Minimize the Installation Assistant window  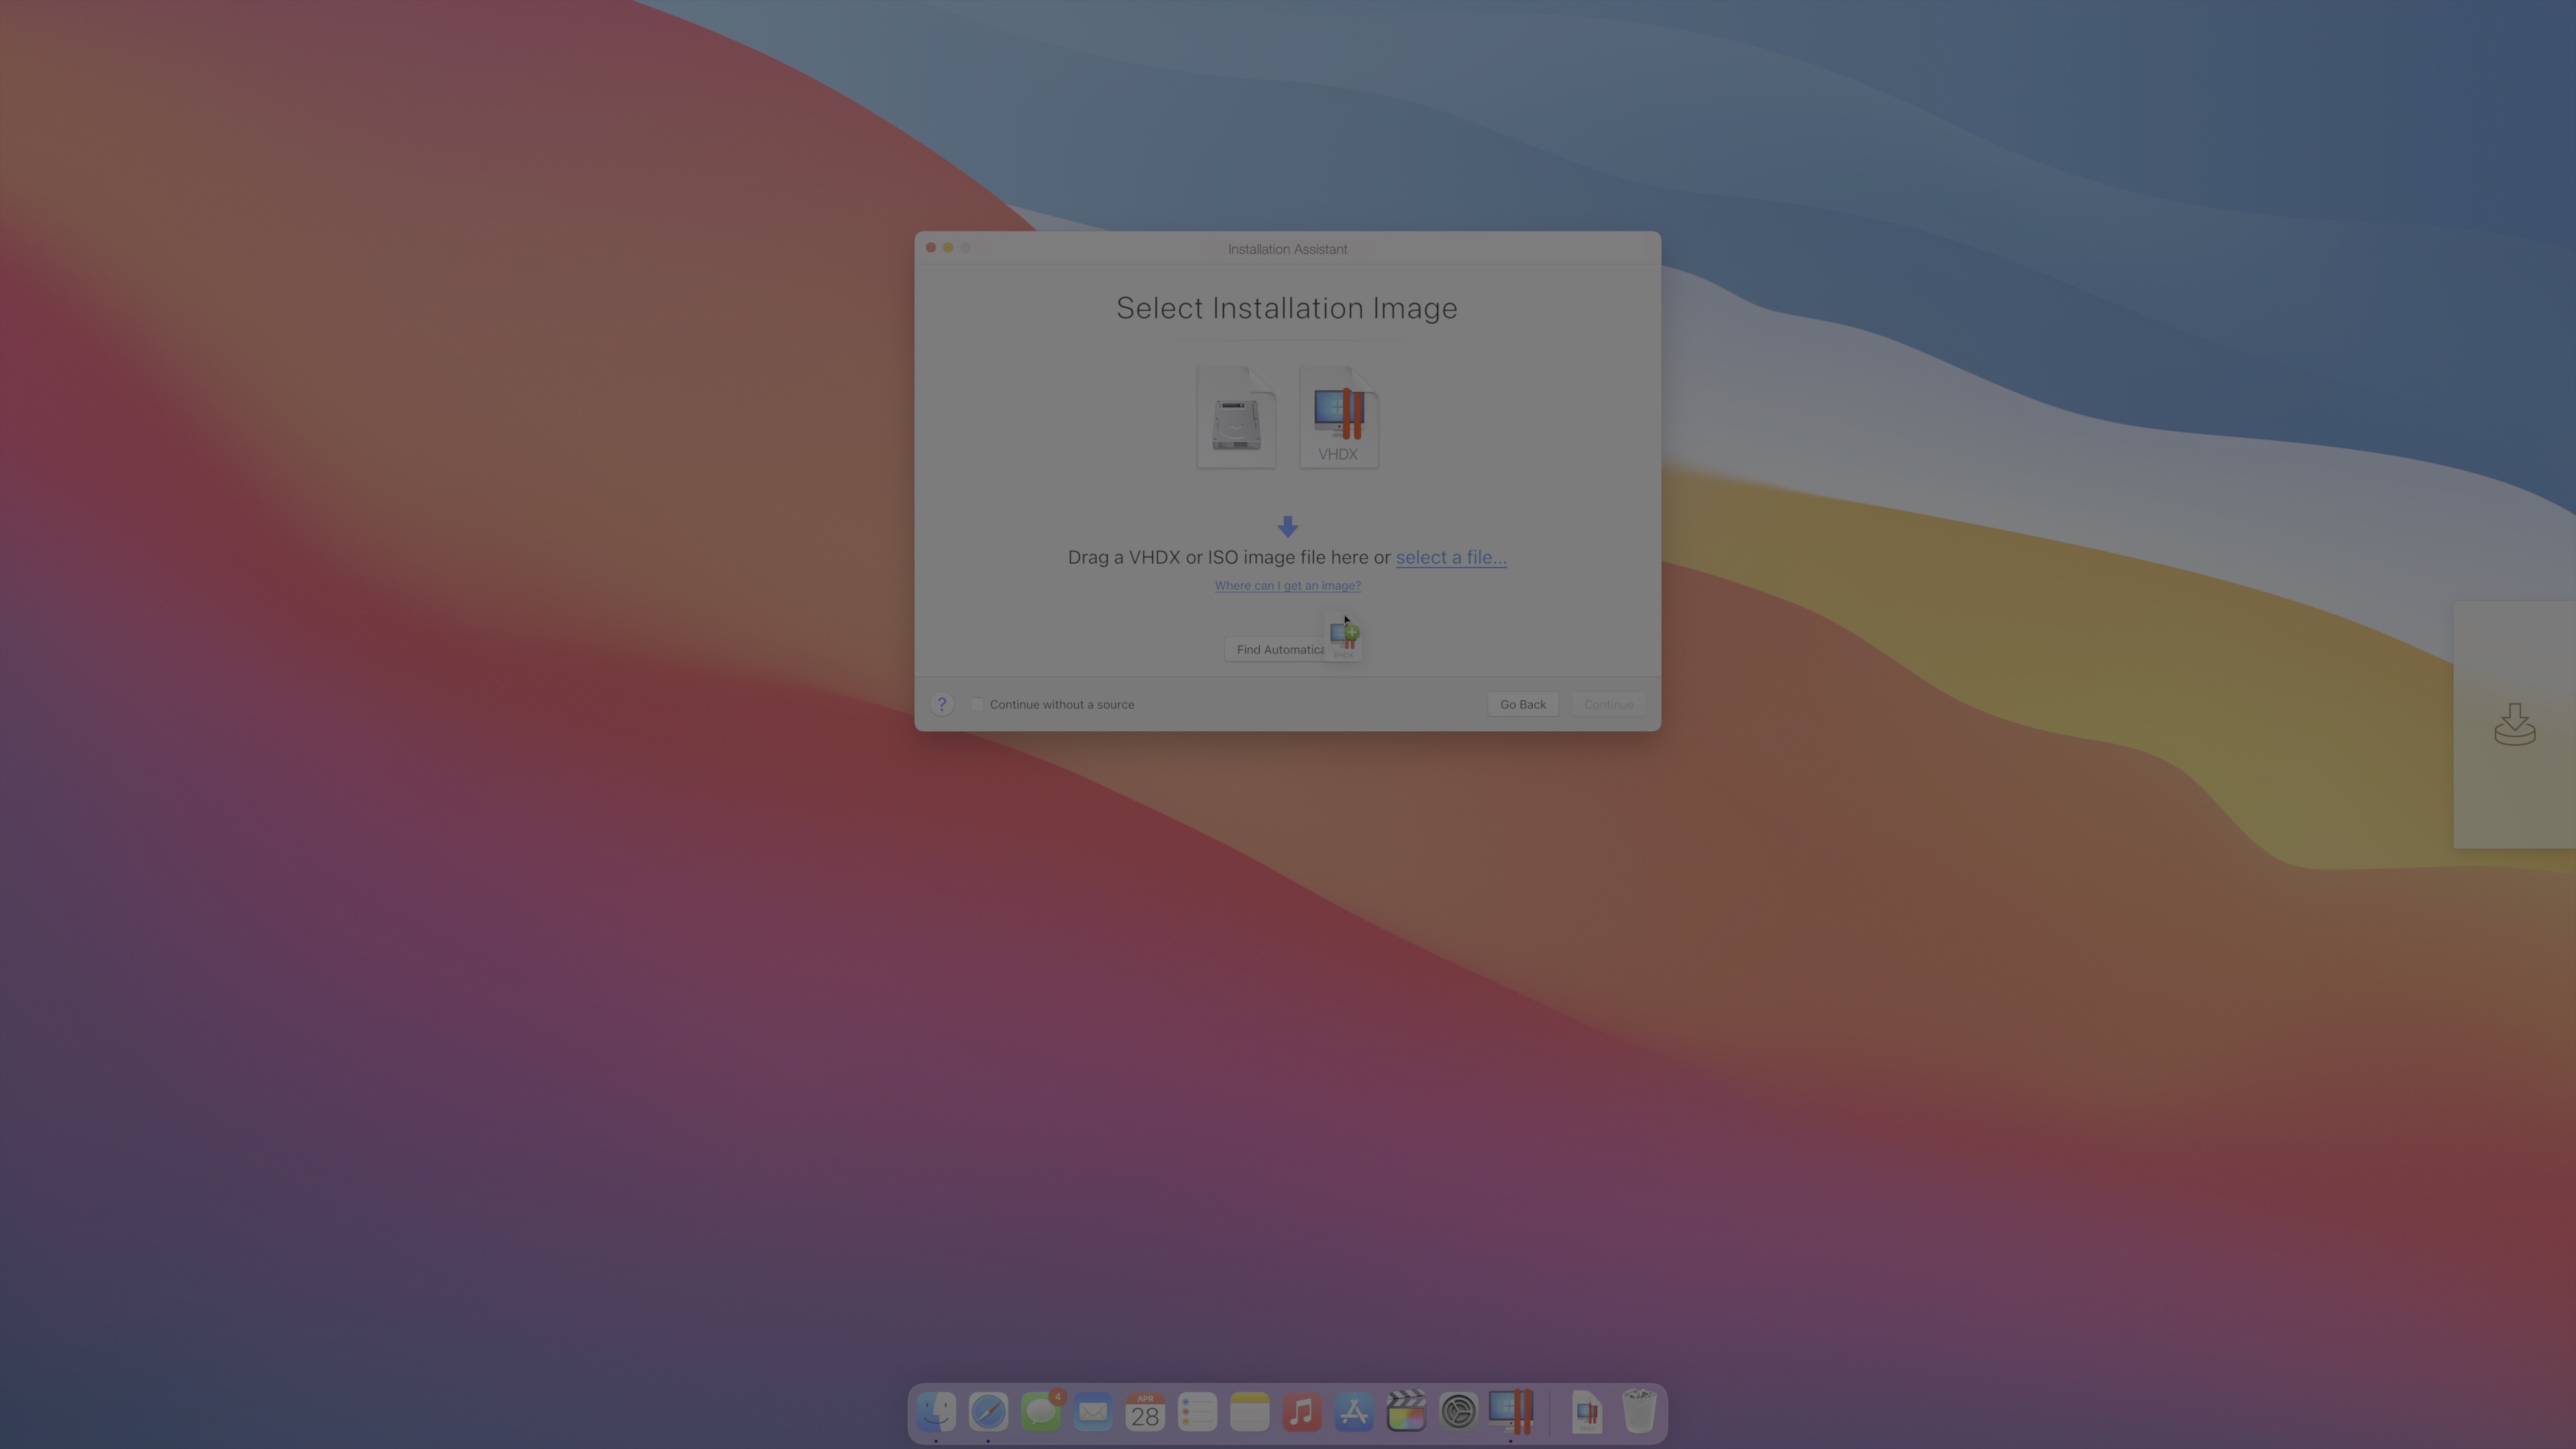948,247
